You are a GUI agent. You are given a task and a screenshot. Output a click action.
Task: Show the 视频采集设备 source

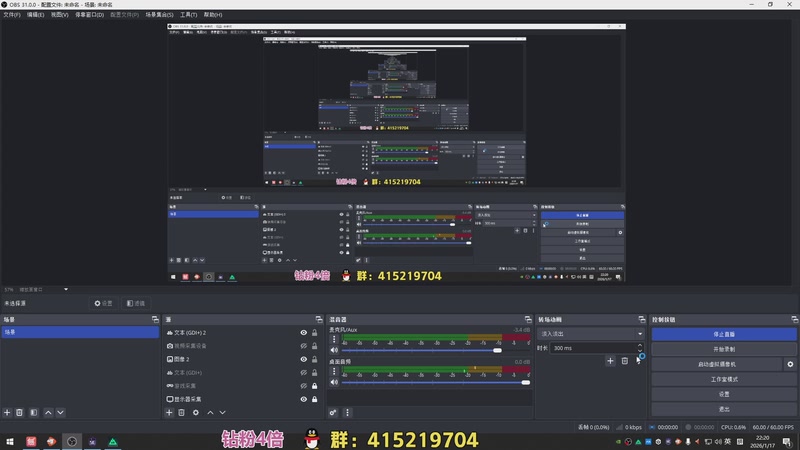click(304, 346)
